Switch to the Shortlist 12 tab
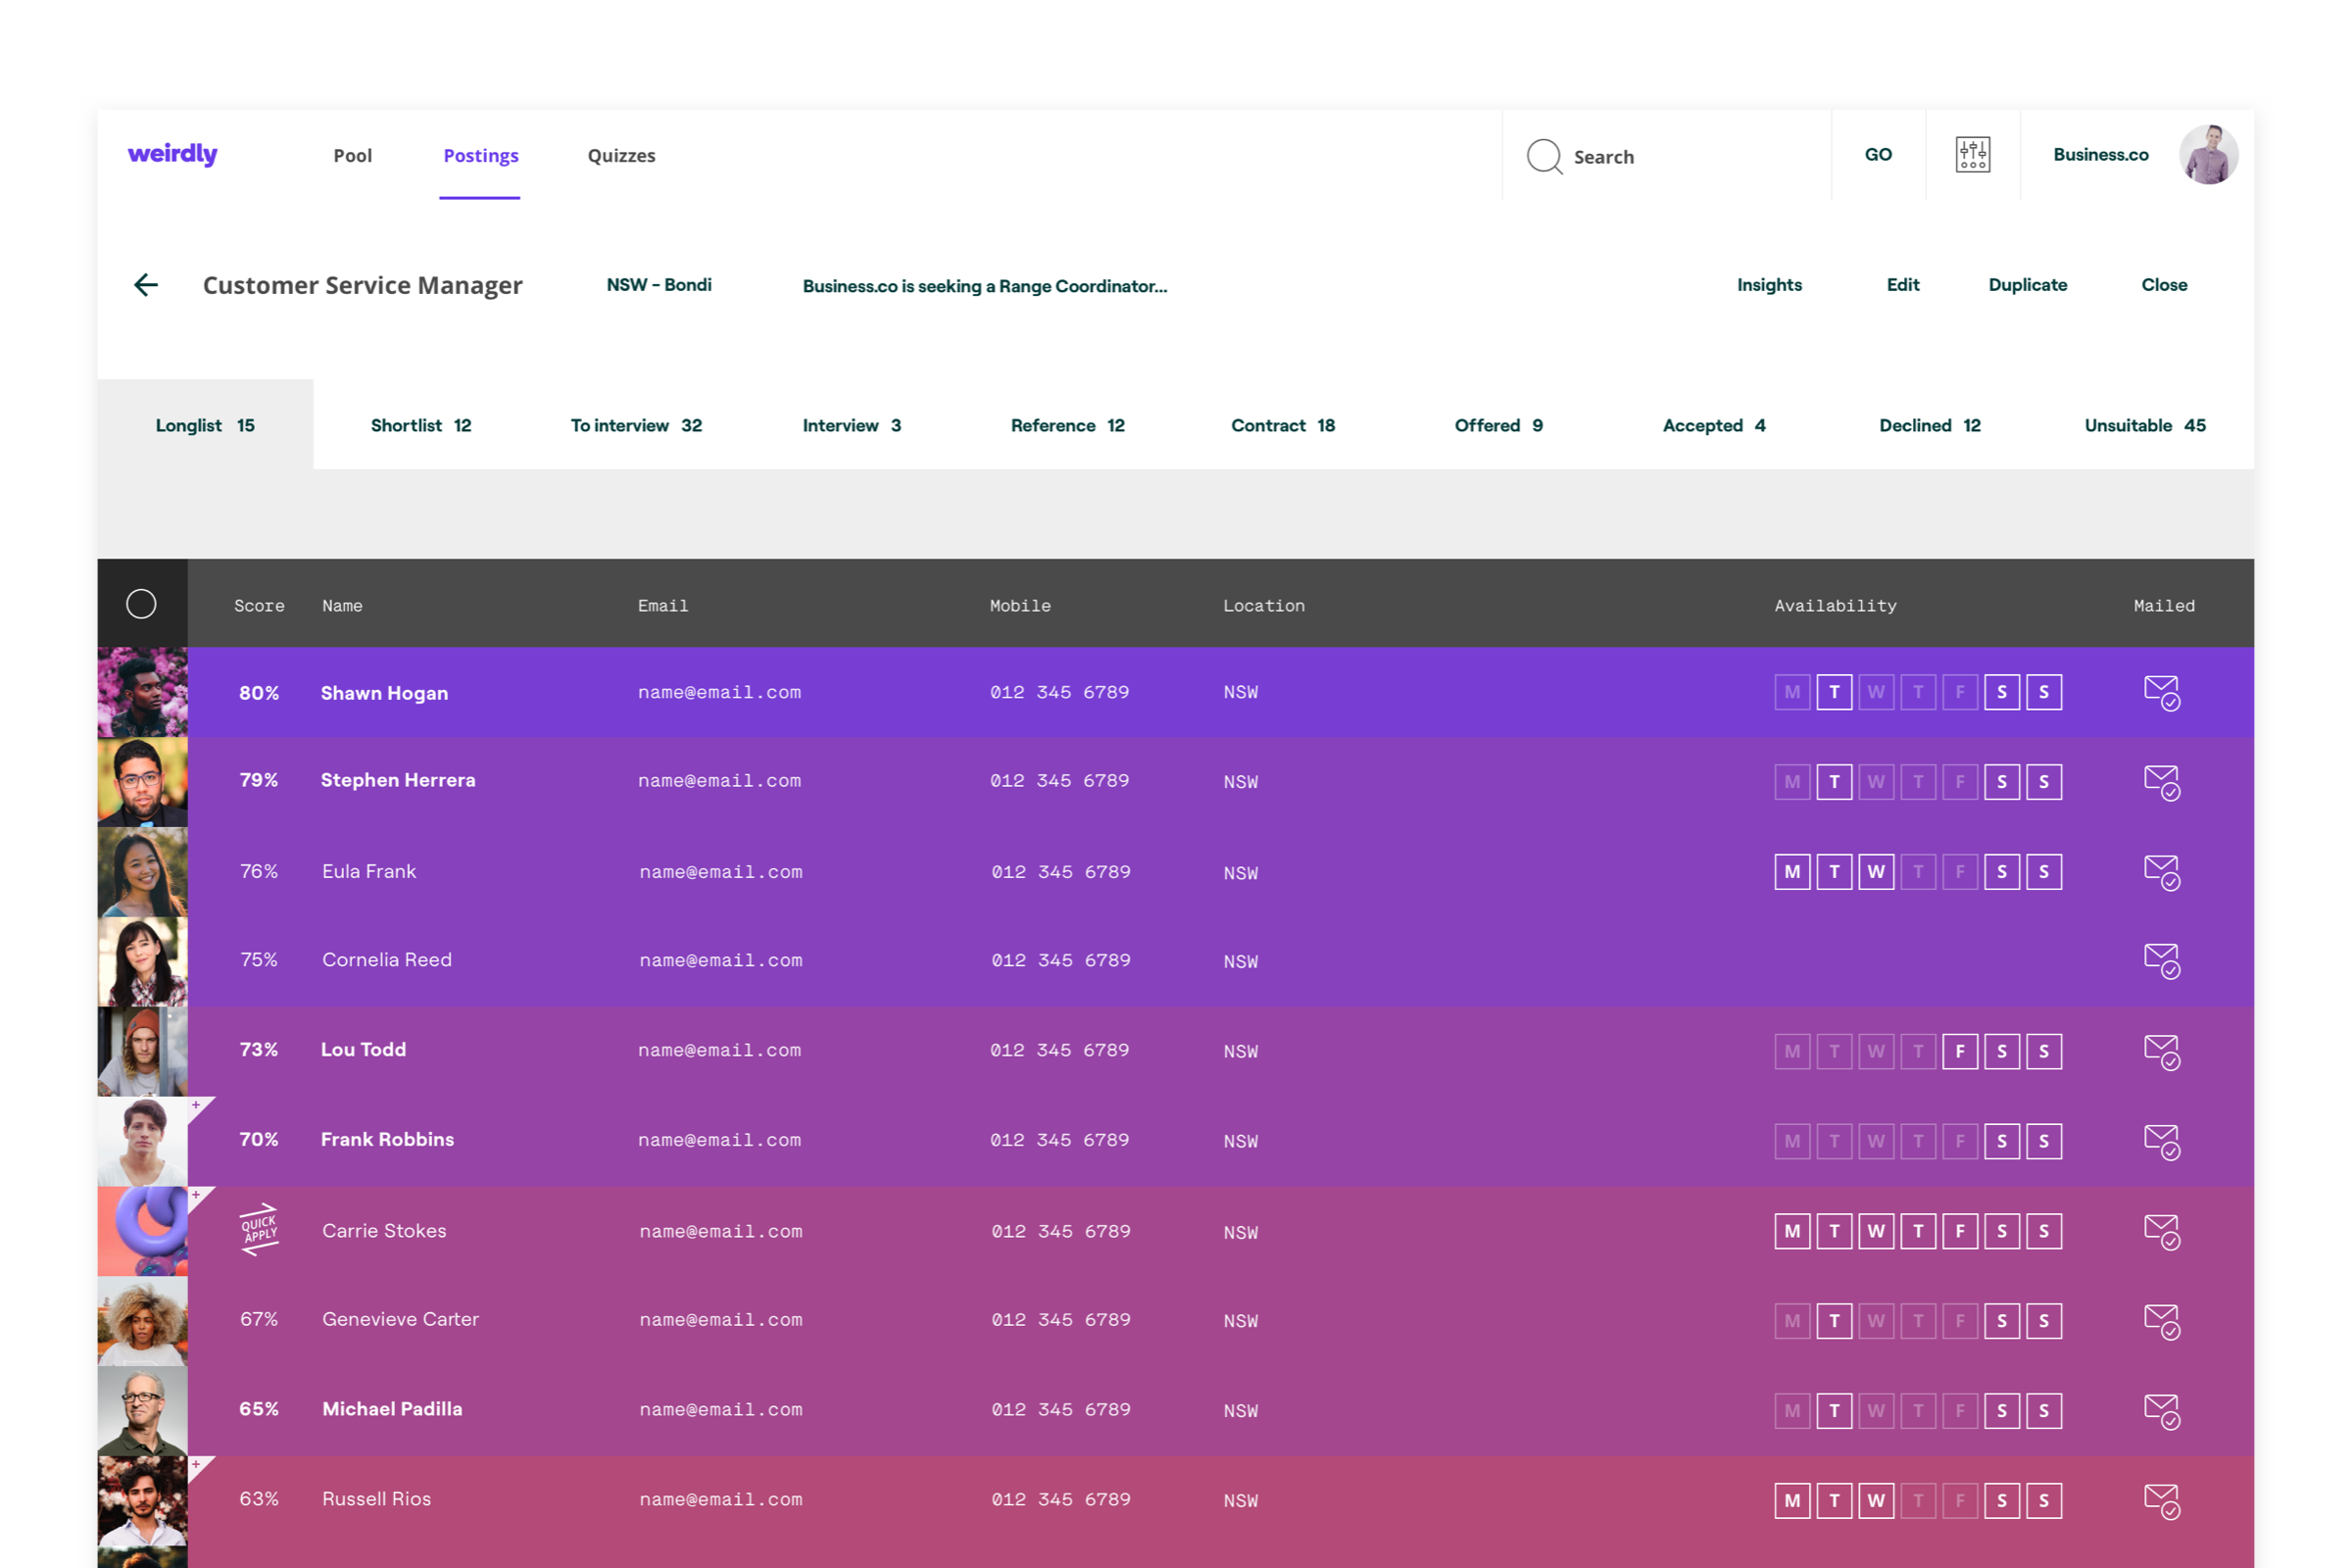The width and height of the screenshot is (2352, 1568). (x=420, y=425)
